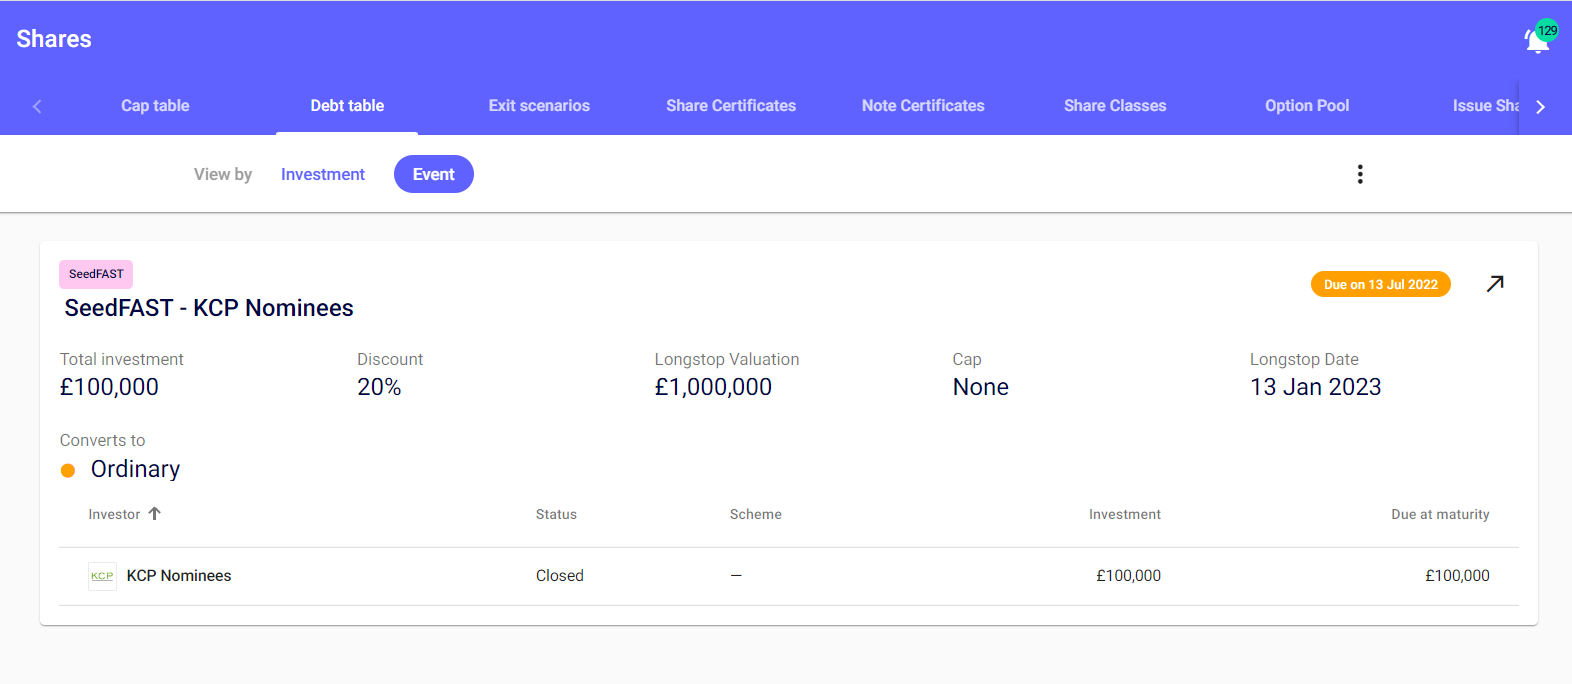Switch to Exit scenarios tab
The width and height of the screenshot is (1572, 684).
[539, 106]
